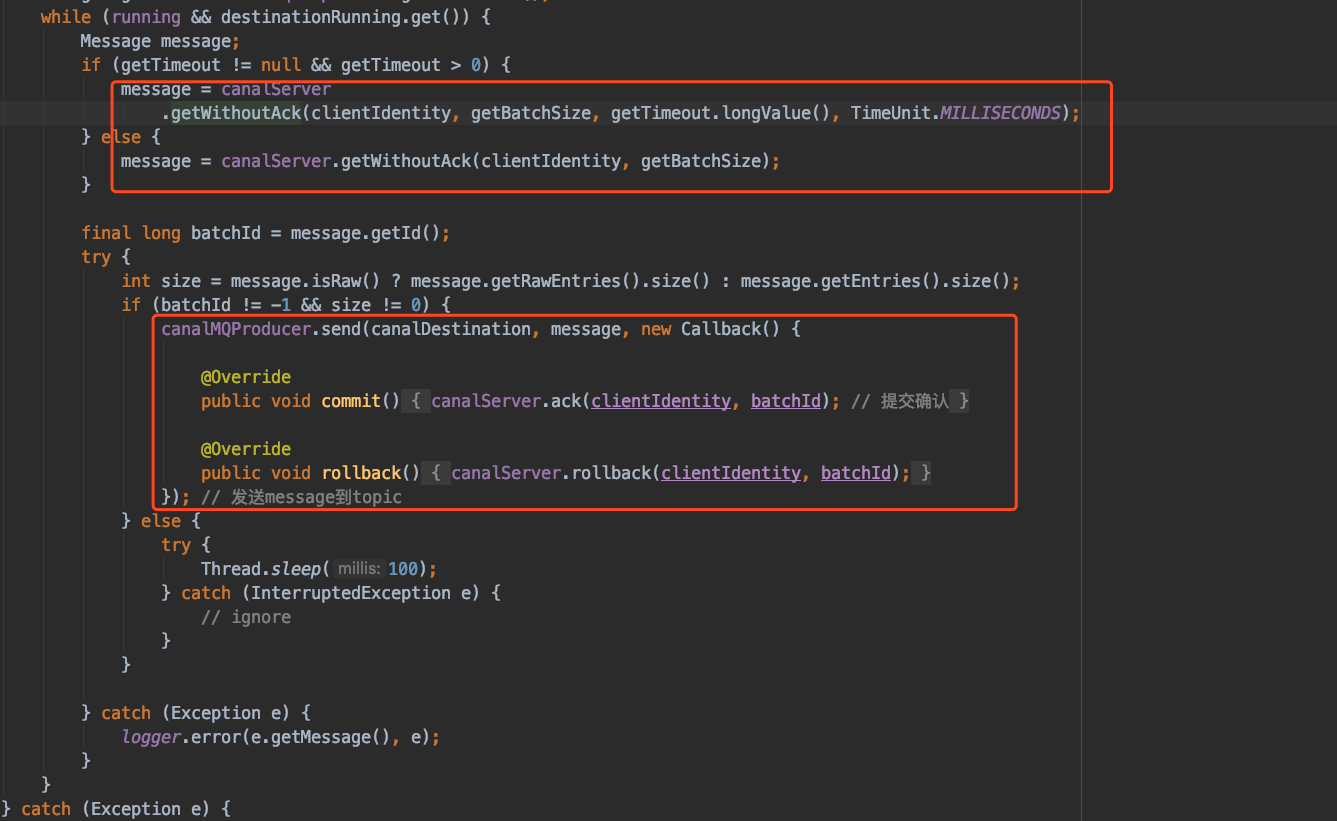Click 'final' keyword before long batchId
Image resolution: width=1337 pixels, height=821 pixels.
click(106, 233)
